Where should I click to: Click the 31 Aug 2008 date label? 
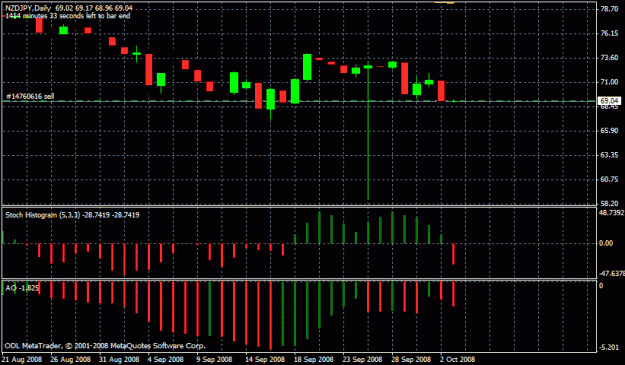point(119,359)
